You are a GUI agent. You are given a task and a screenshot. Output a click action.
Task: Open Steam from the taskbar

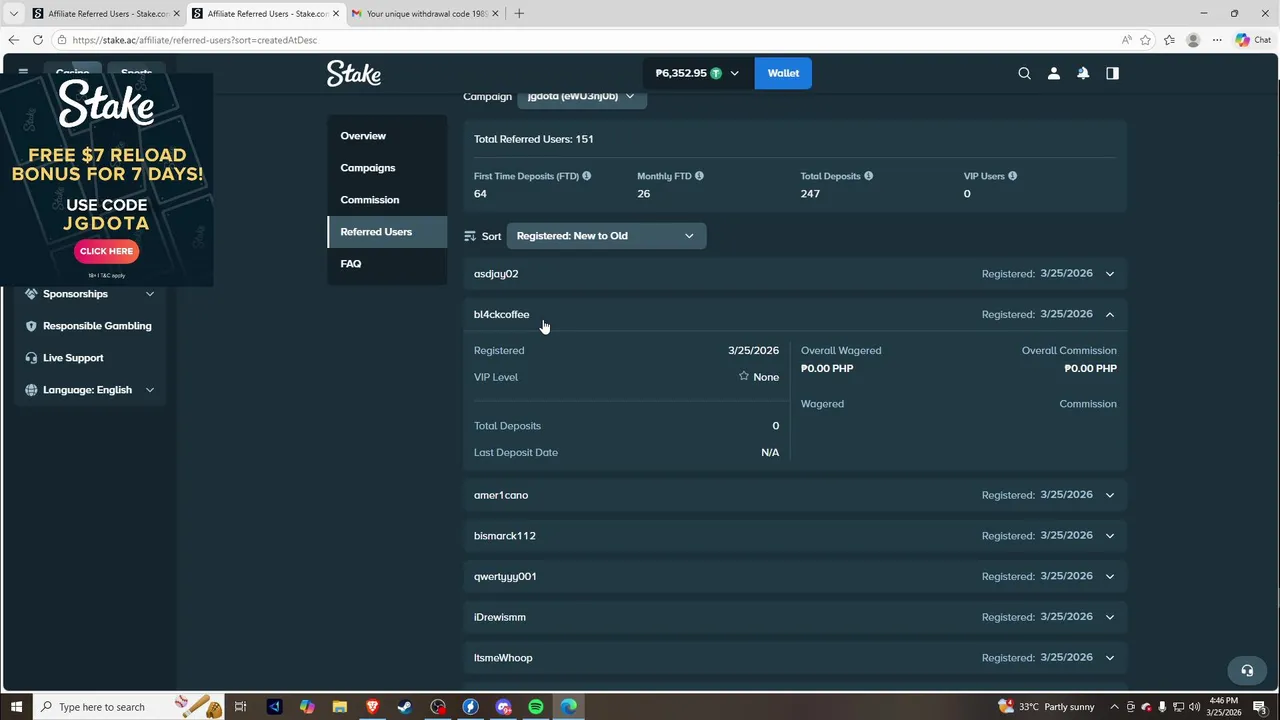(x=405, y=707)
